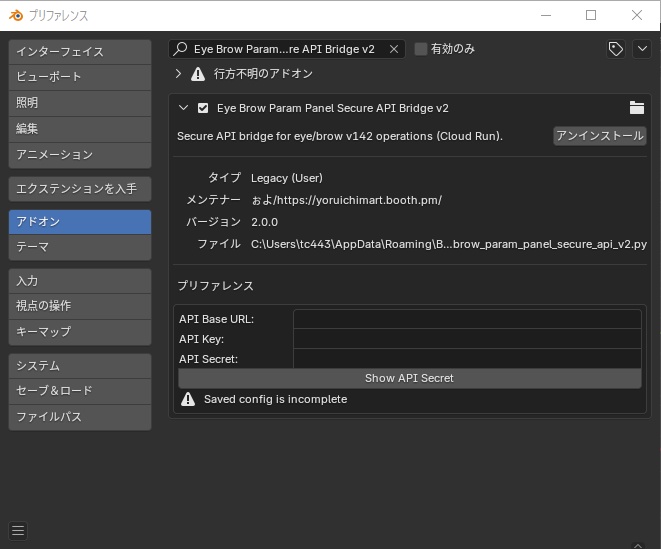Expand the 行方不明のアドオン section

178,74
